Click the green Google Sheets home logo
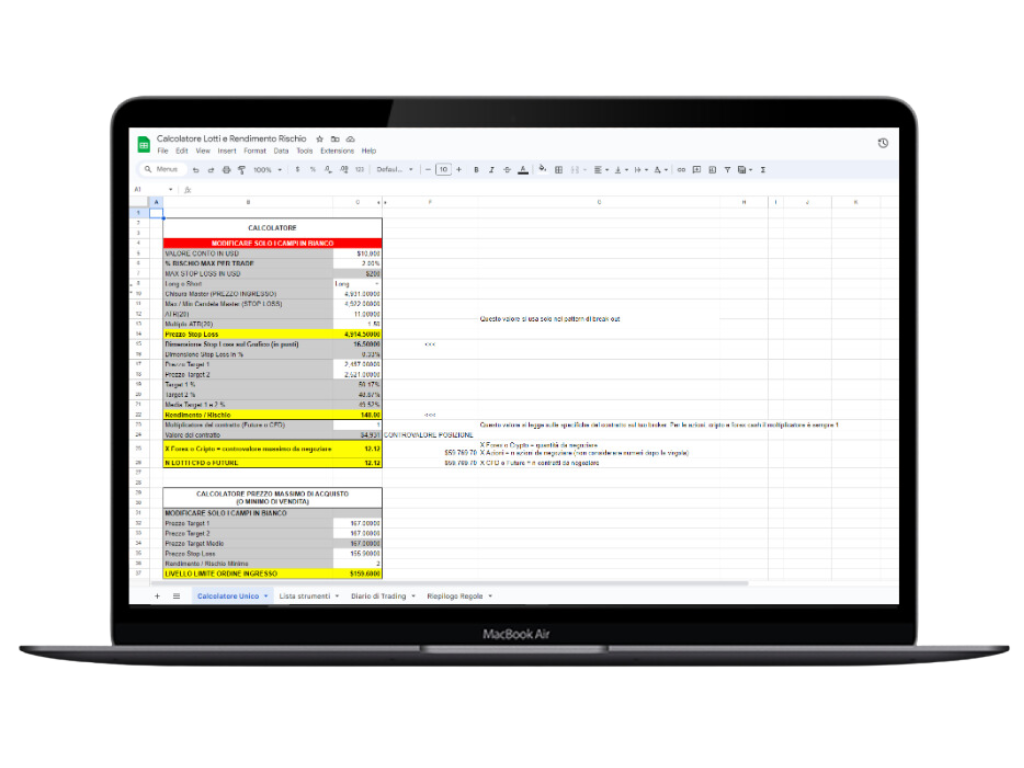This screenshot has height=768, width=1024. pyautogui.click(x=144, y=145)
